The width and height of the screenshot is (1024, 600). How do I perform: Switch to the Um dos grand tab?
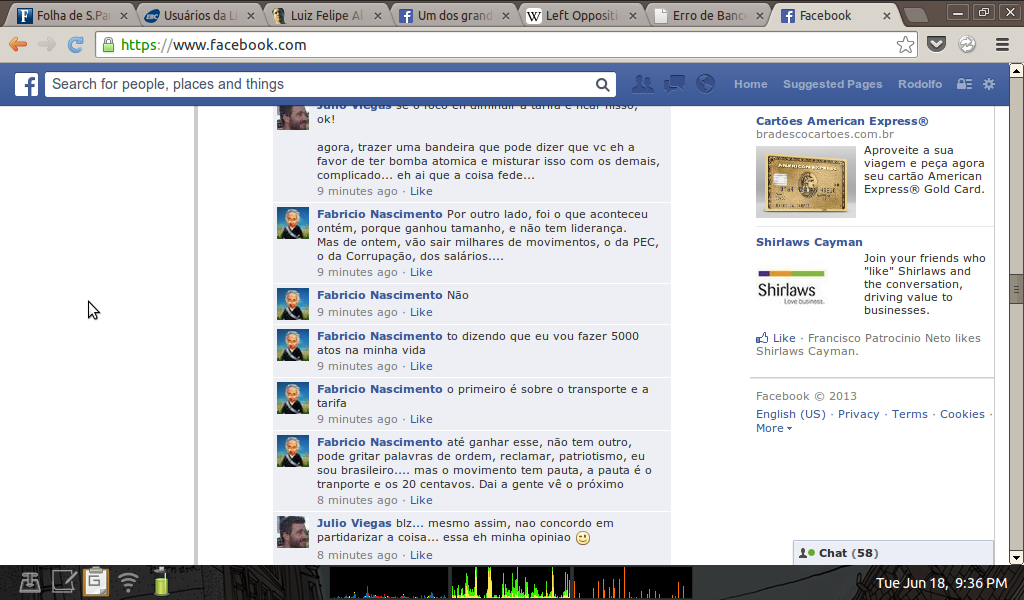click(454, 16)
